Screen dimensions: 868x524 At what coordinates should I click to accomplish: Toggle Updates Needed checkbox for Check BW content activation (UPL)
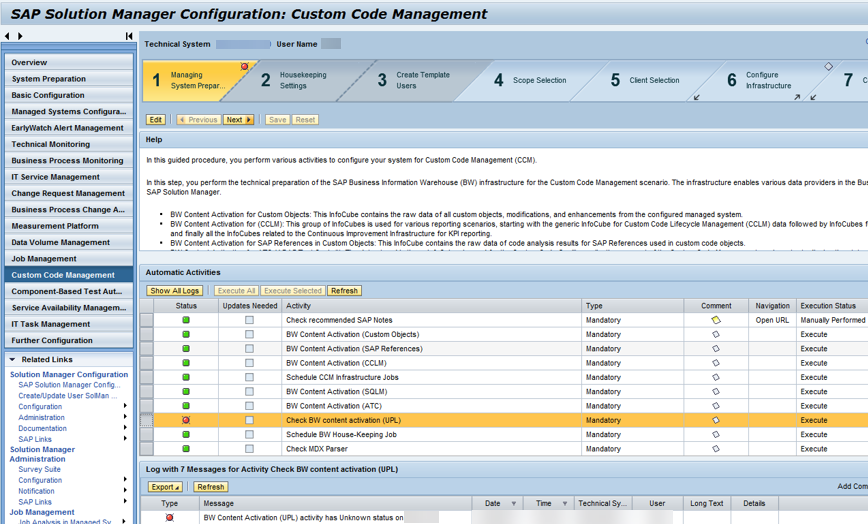pos(250,420)
